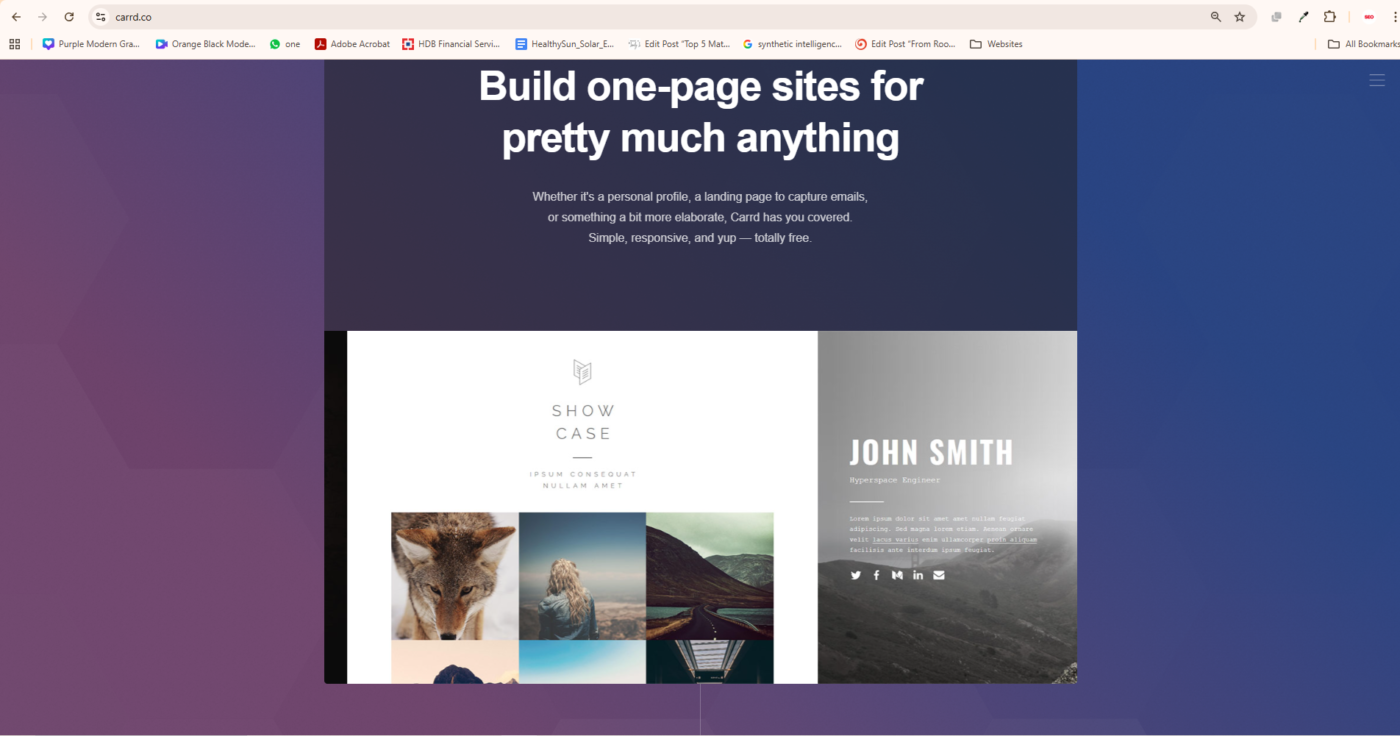The image size is (1400, 736).
Task: Expand the Websites bookmarks folder
Action: point(996,44)
